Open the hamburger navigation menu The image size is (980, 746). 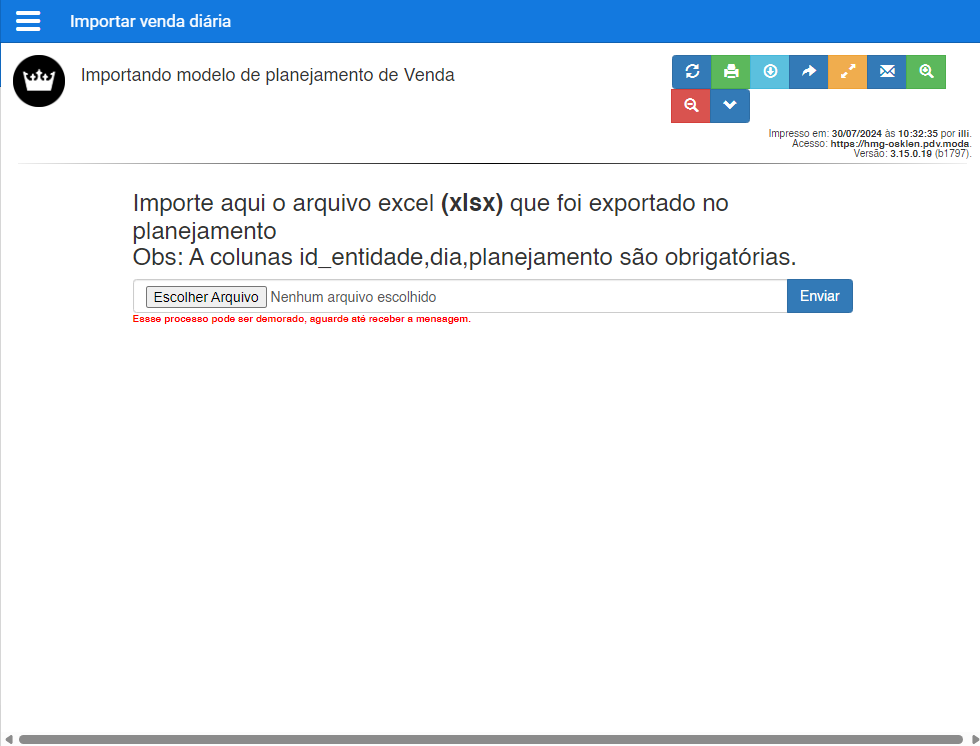pos(28,20)
